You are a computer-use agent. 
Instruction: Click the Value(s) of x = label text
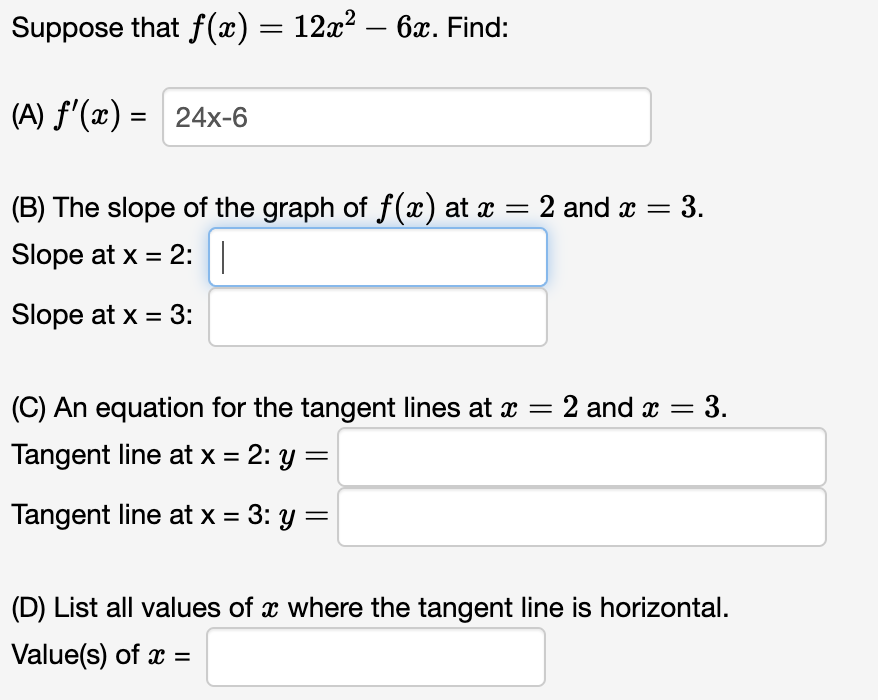[100, 656]
